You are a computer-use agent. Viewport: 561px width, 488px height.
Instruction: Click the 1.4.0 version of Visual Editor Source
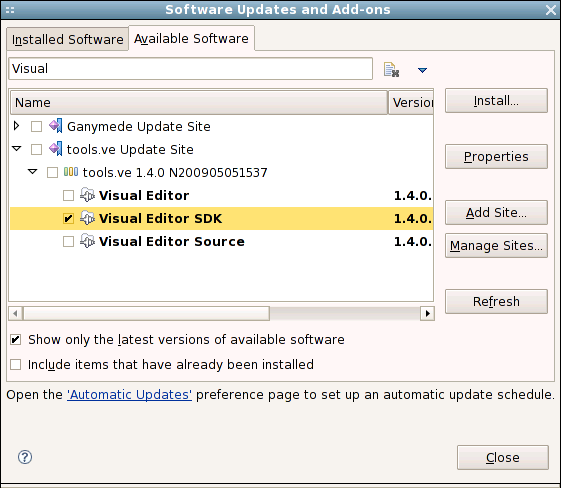pos(413,241)
